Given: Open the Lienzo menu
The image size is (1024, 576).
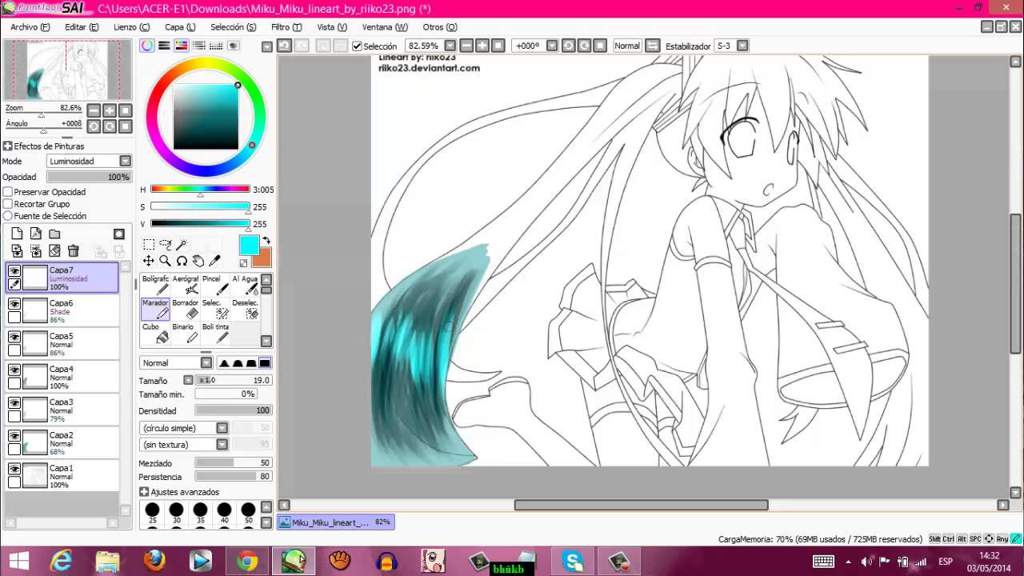Looking at the screenshot, I should (x=131, y=27).
